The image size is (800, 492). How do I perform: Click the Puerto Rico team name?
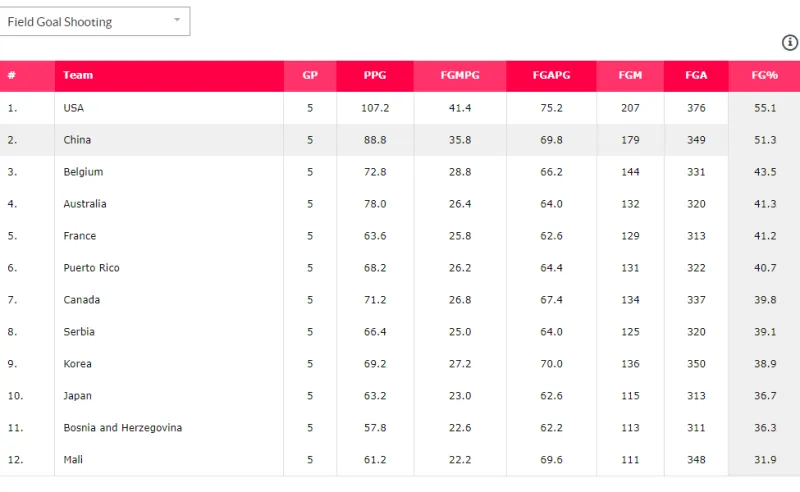click(x=89, y=268)
